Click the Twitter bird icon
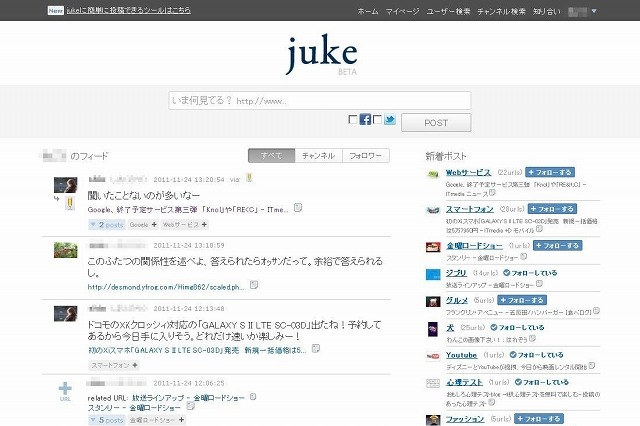Viewport: 640px width, 426px height. [390, 119]
